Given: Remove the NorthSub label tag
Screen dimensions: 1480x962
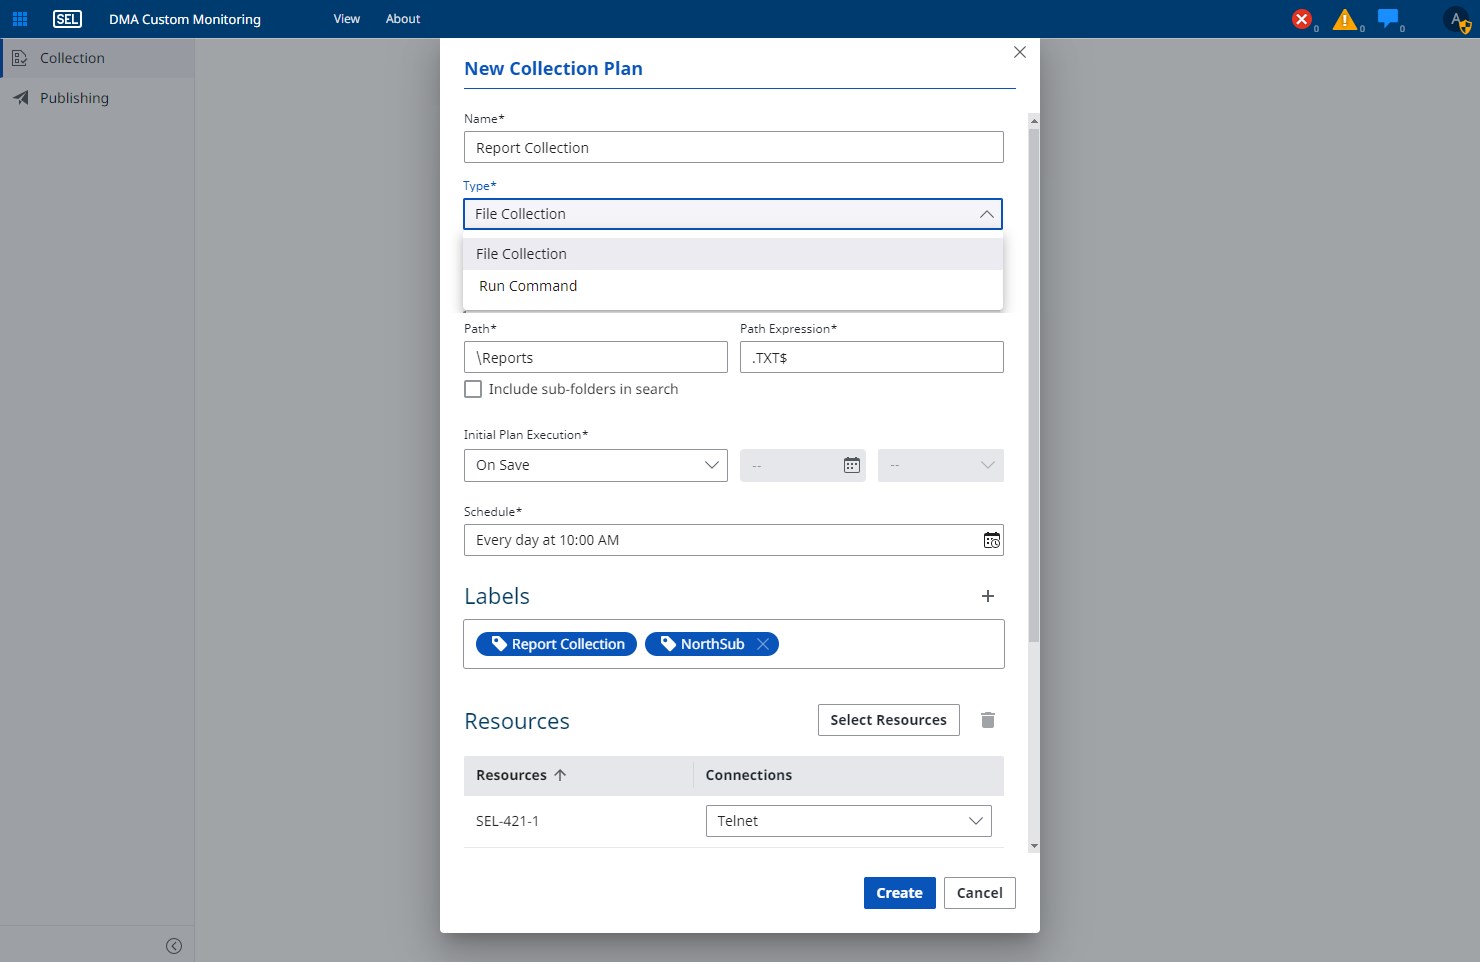Looking at the screenshot, I should tap(763, 644).
